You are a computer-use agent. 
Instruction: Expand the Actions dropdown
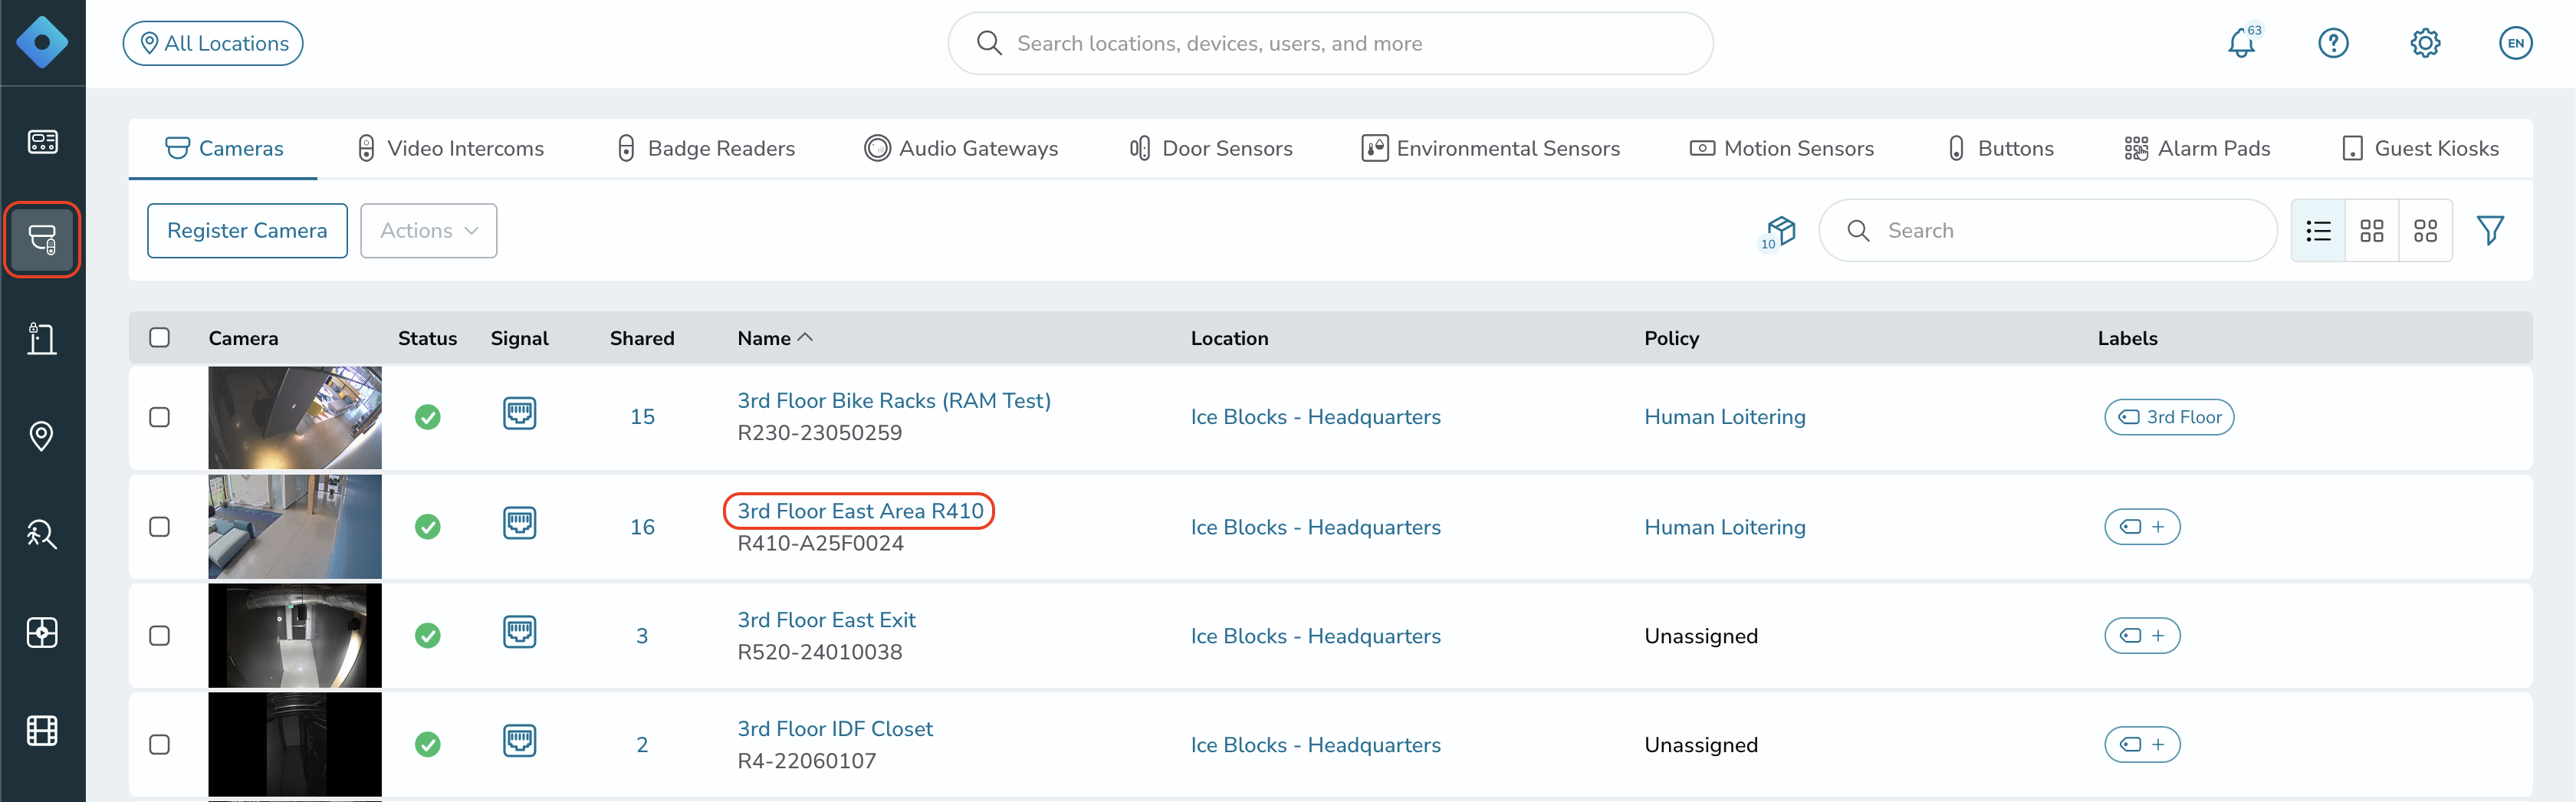pyautogui.click(x=429, y=231)
